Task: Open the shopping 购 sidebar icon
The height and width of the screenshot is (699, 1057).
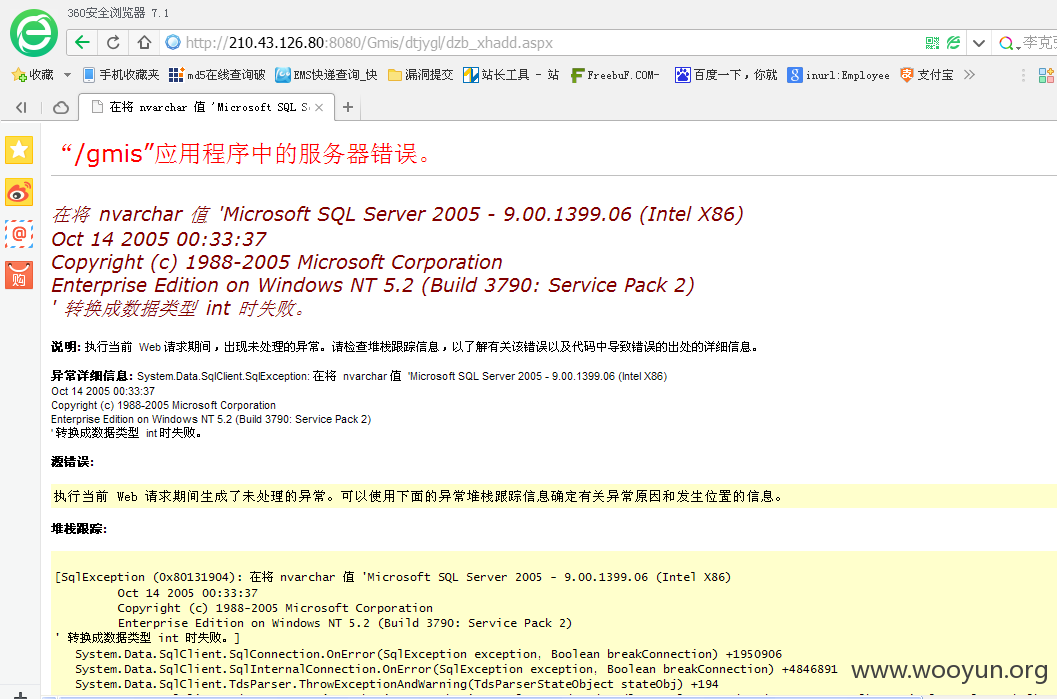Action: tap(19, 276)
